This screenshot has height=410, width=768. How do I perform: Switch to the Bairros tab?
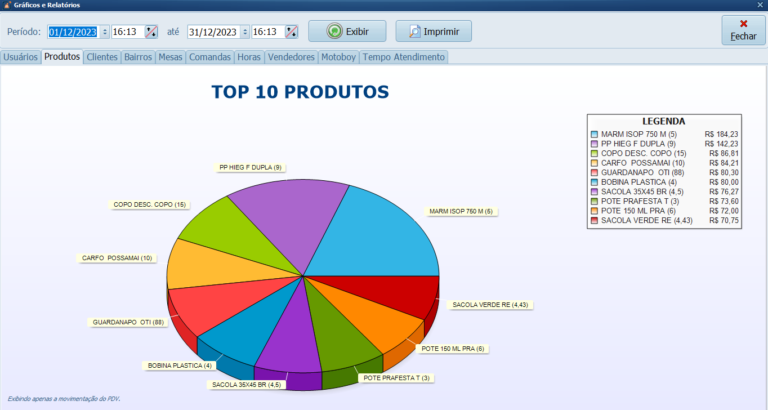pyautogui.click(x=138, y=57)
